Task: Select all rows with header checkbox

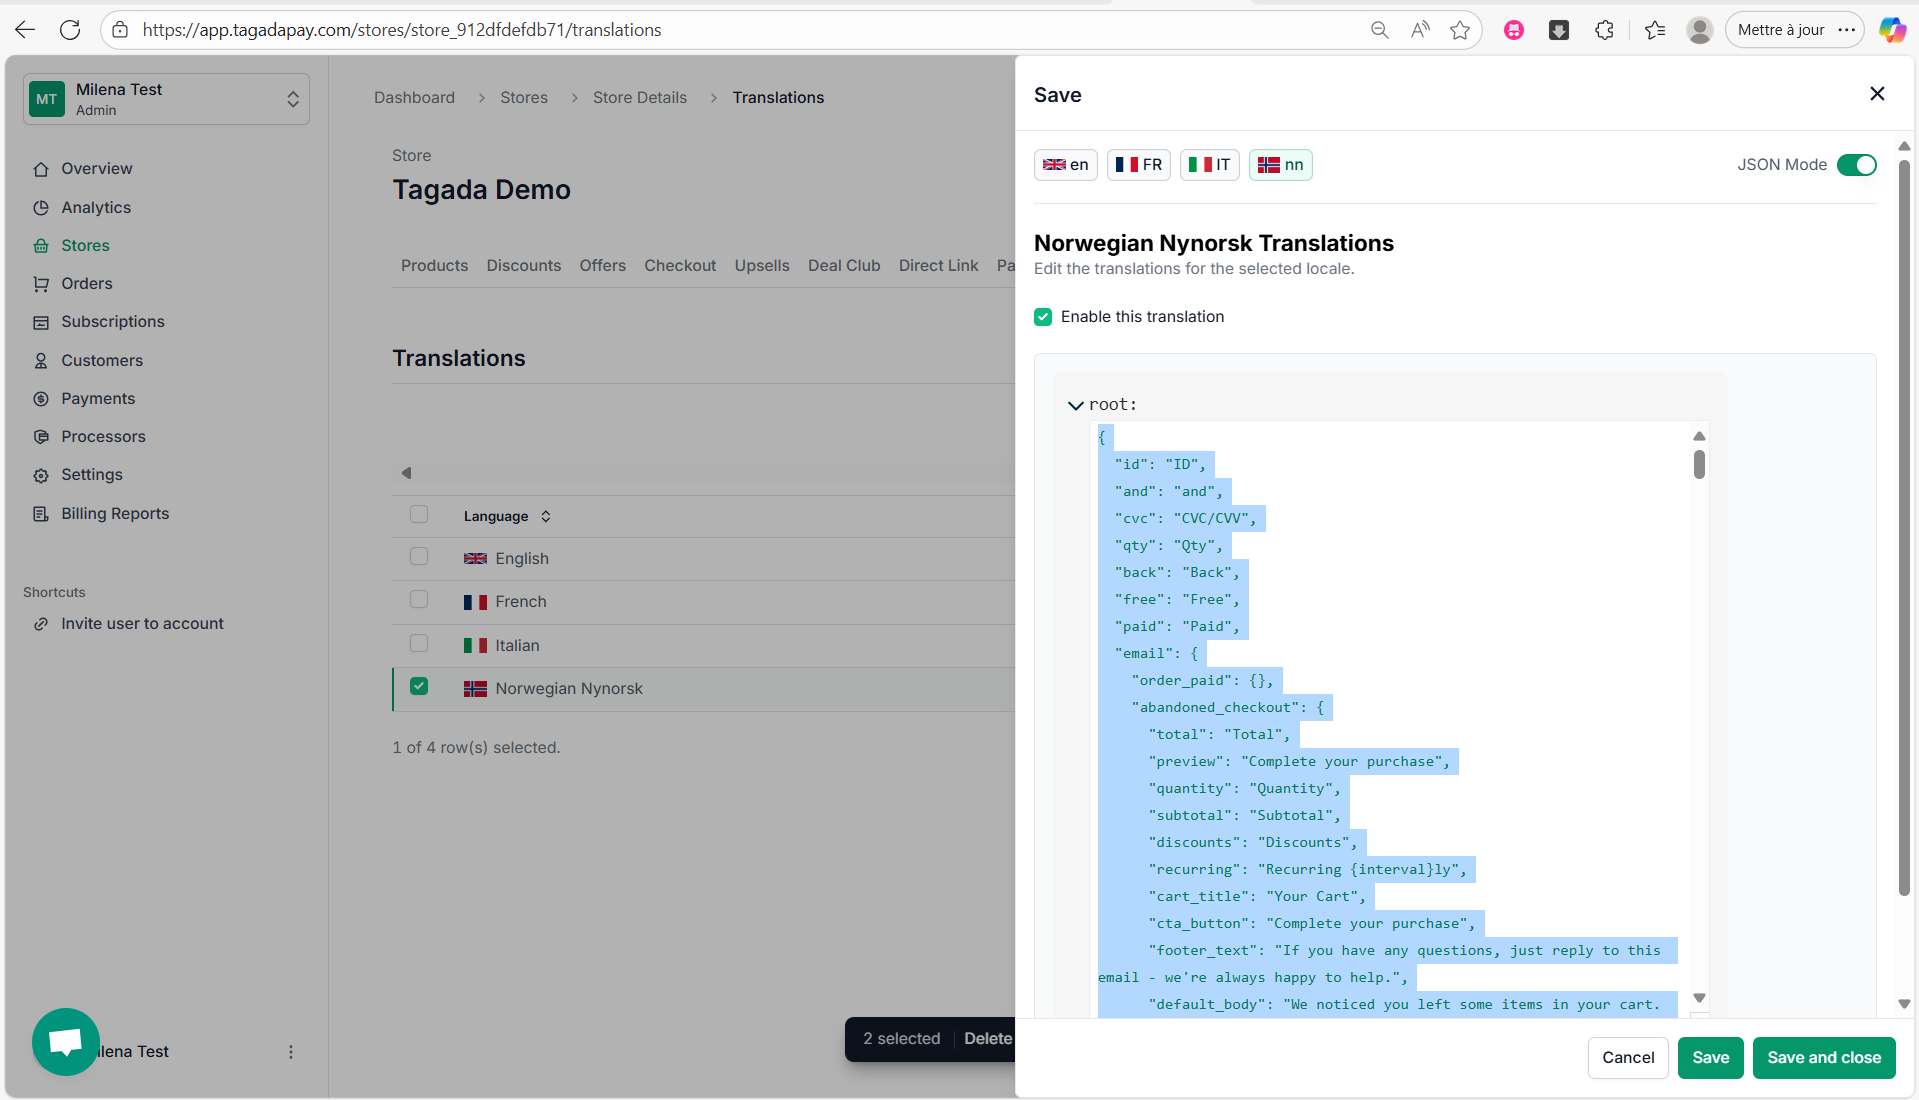Action: [x=419, y=514]
